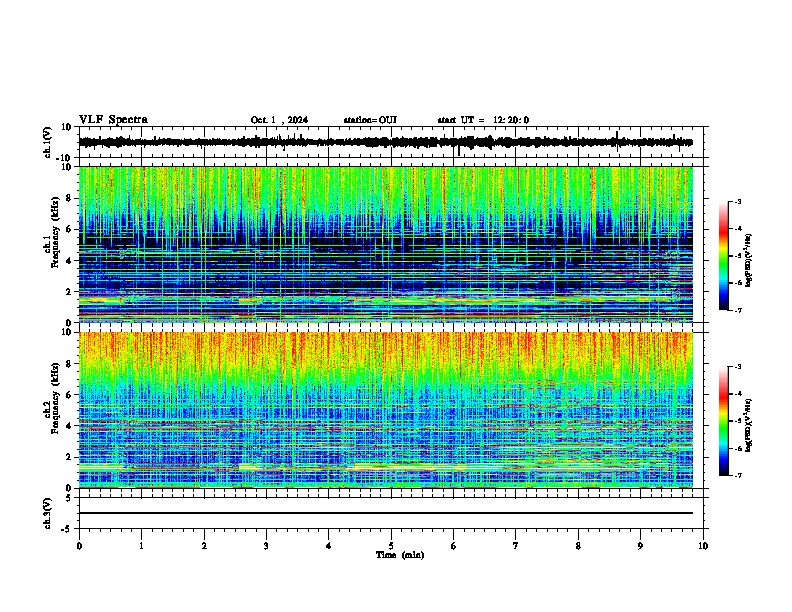
Task: Click the "5" tick on ch.3(V) axis
Action: pyautogui.click(x=69, y=498)
